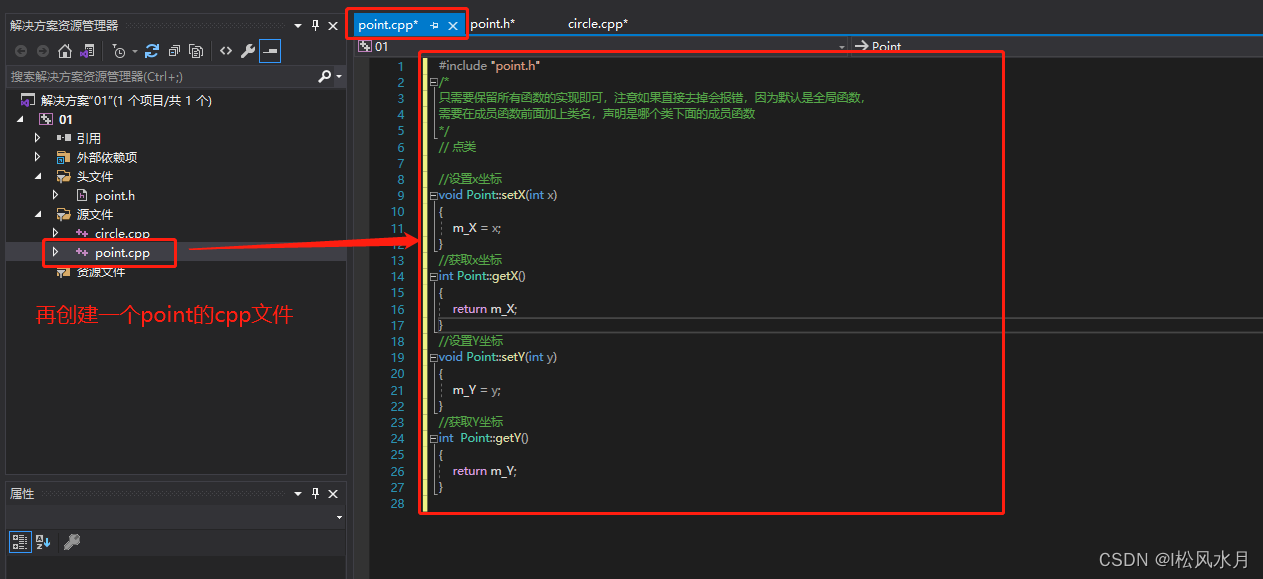Image resolution: width=1263 pixels, height=579 pixels.
Task: Collapse the project 01 node arrow
Action: [x=22, y=119]
